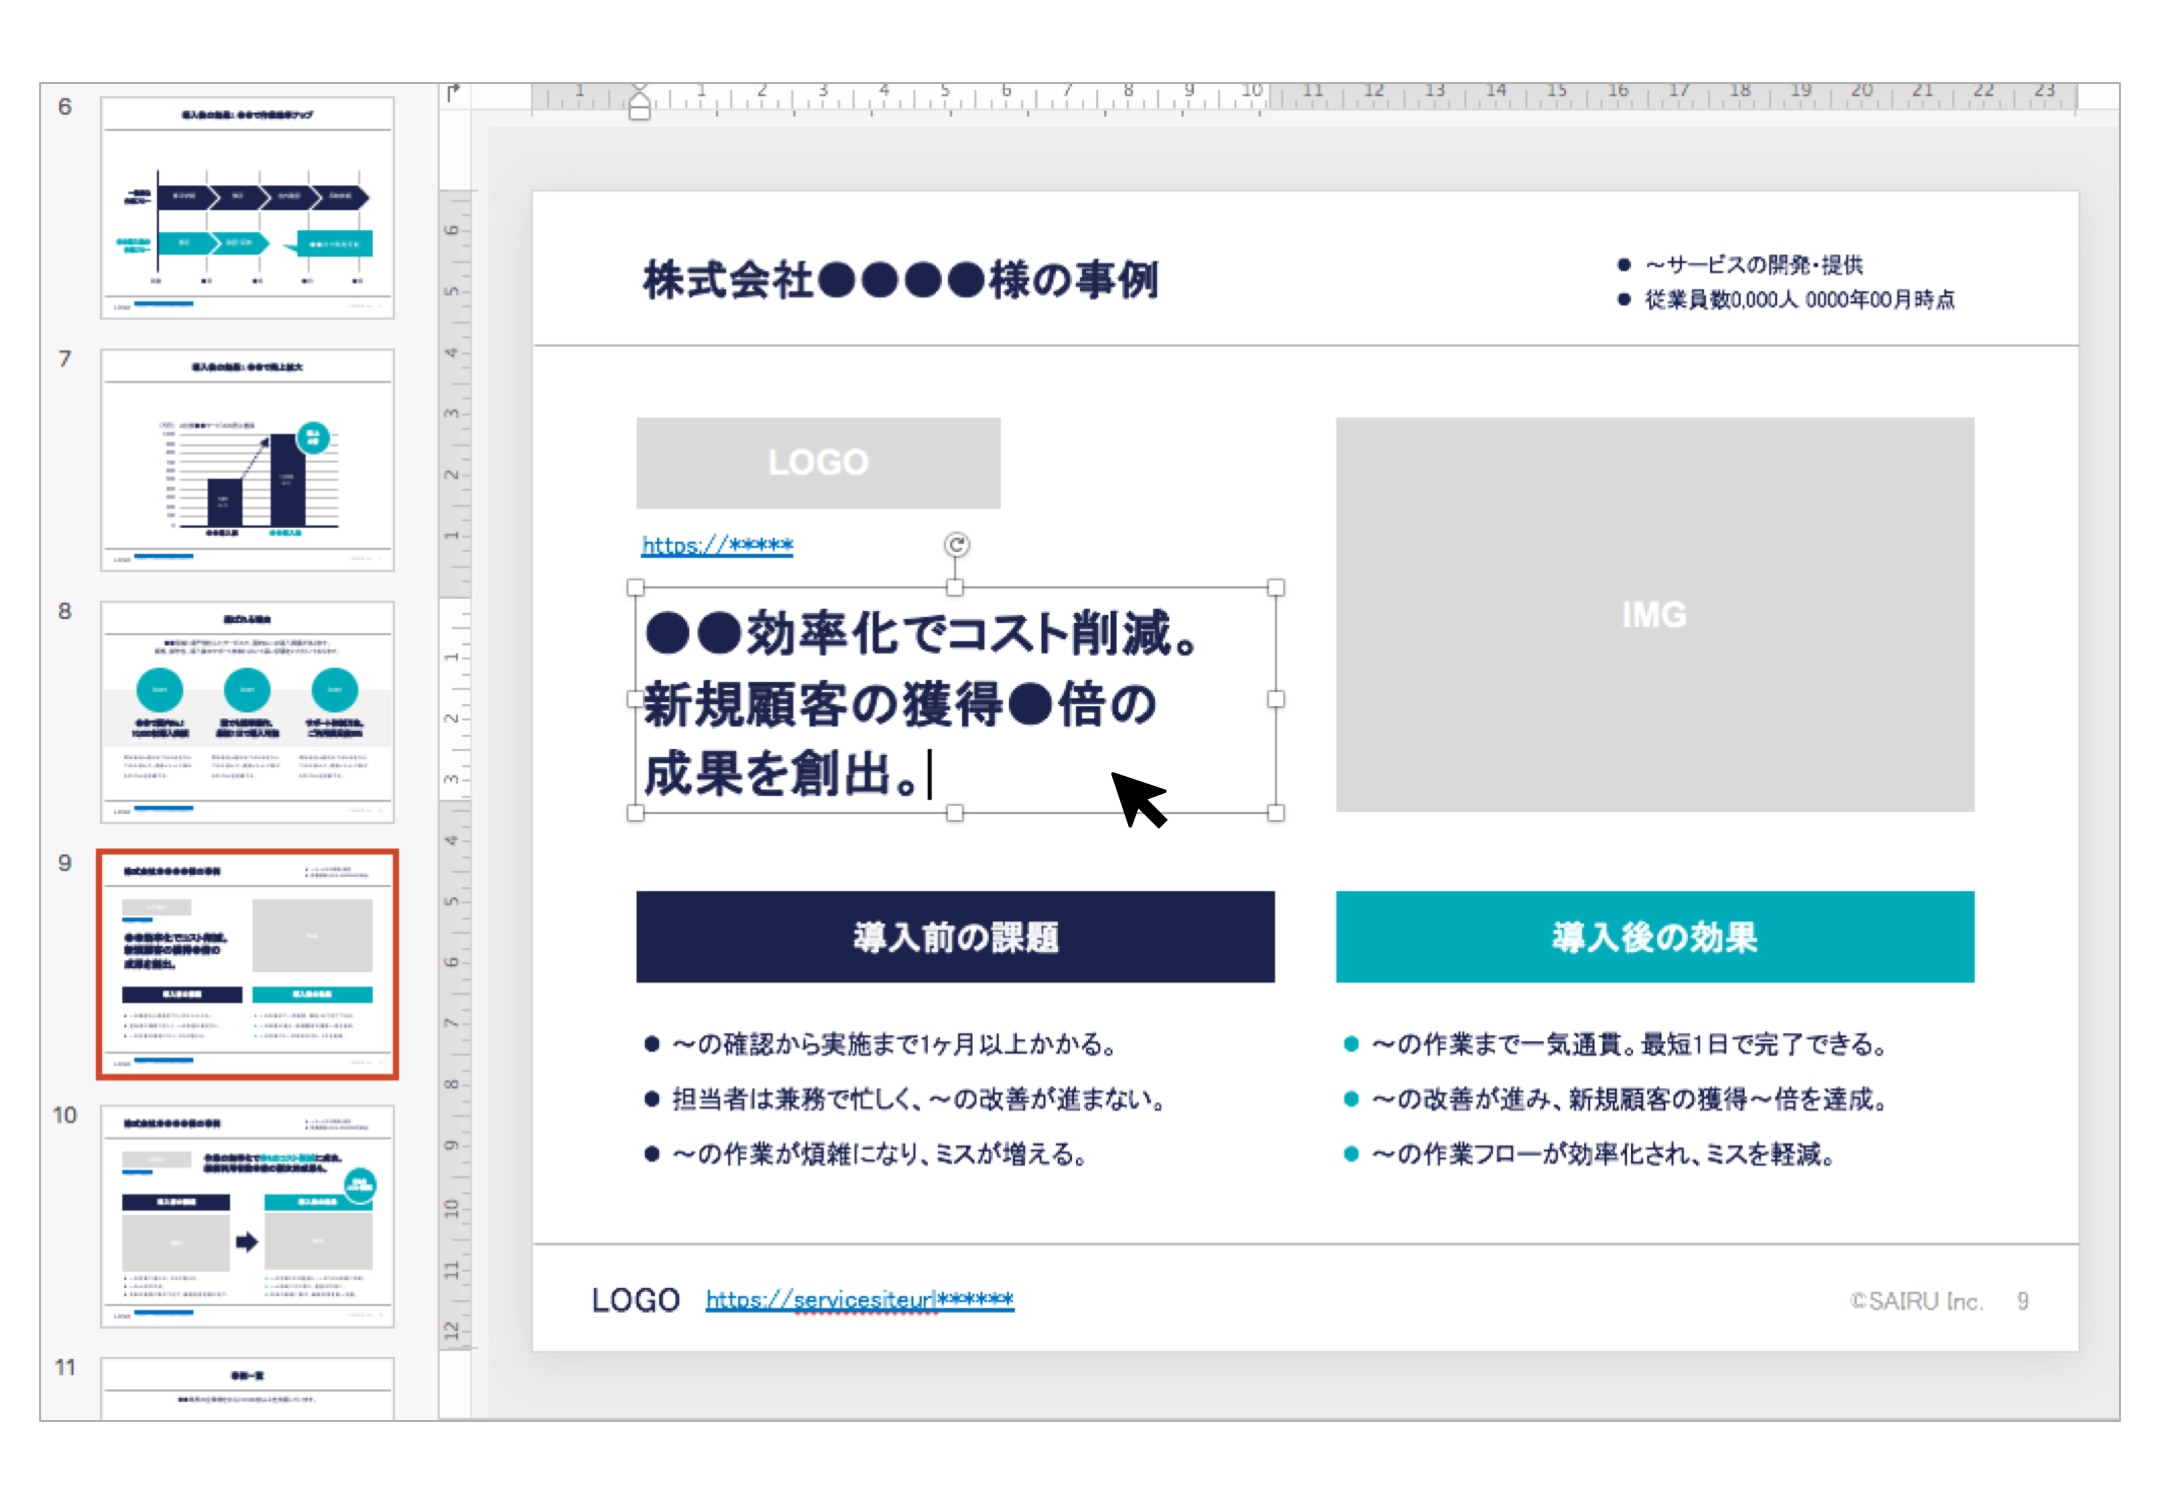
Task: Click inside the text line 新規顧客の獲得●倍の
Action: tap(900, 705)
